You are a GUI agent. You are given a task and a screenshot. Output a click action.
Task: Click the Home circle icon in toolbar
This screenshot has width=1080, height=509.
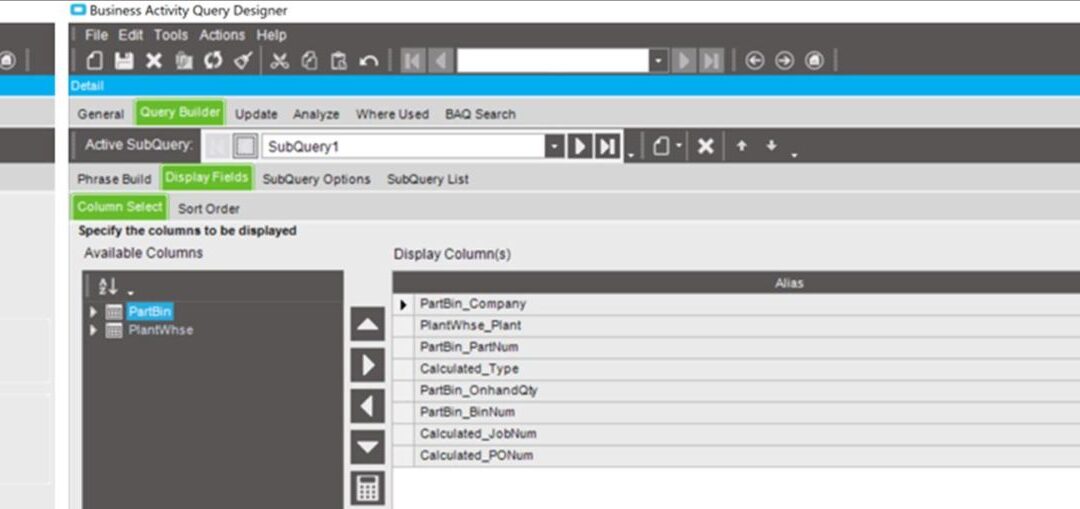point(814,61)
